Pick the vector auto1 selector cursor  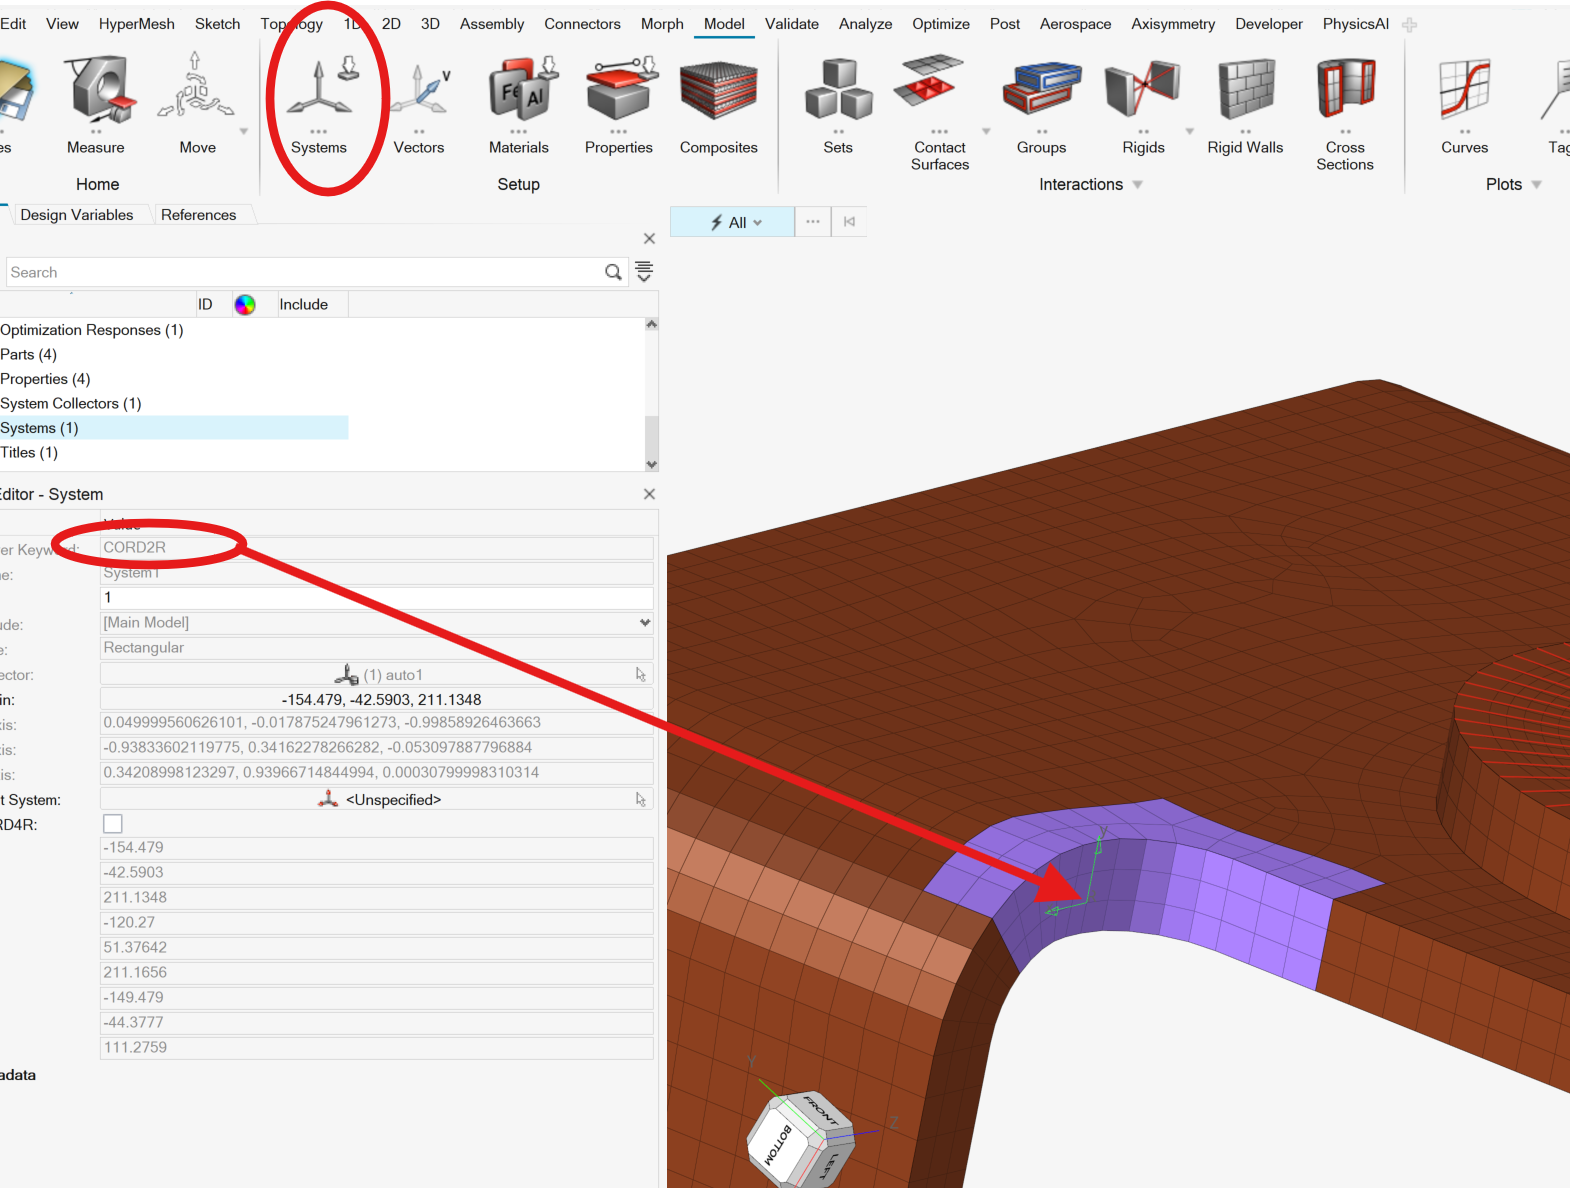641,675
